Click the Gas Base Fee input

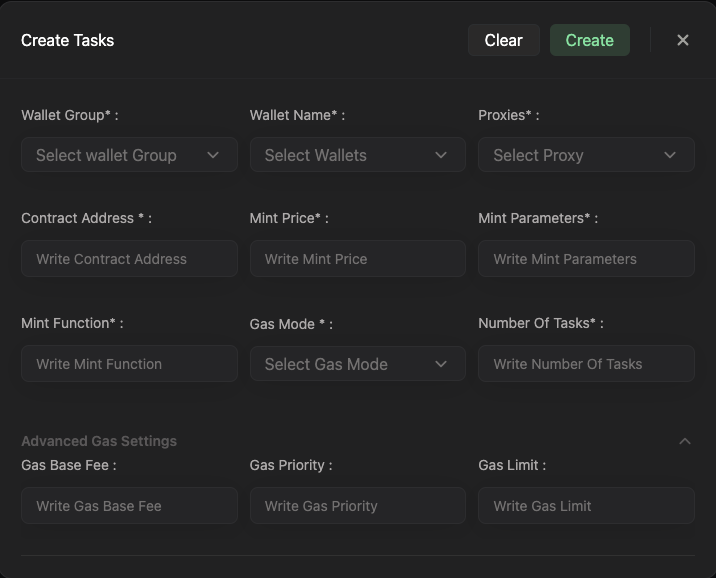(129, 506)
